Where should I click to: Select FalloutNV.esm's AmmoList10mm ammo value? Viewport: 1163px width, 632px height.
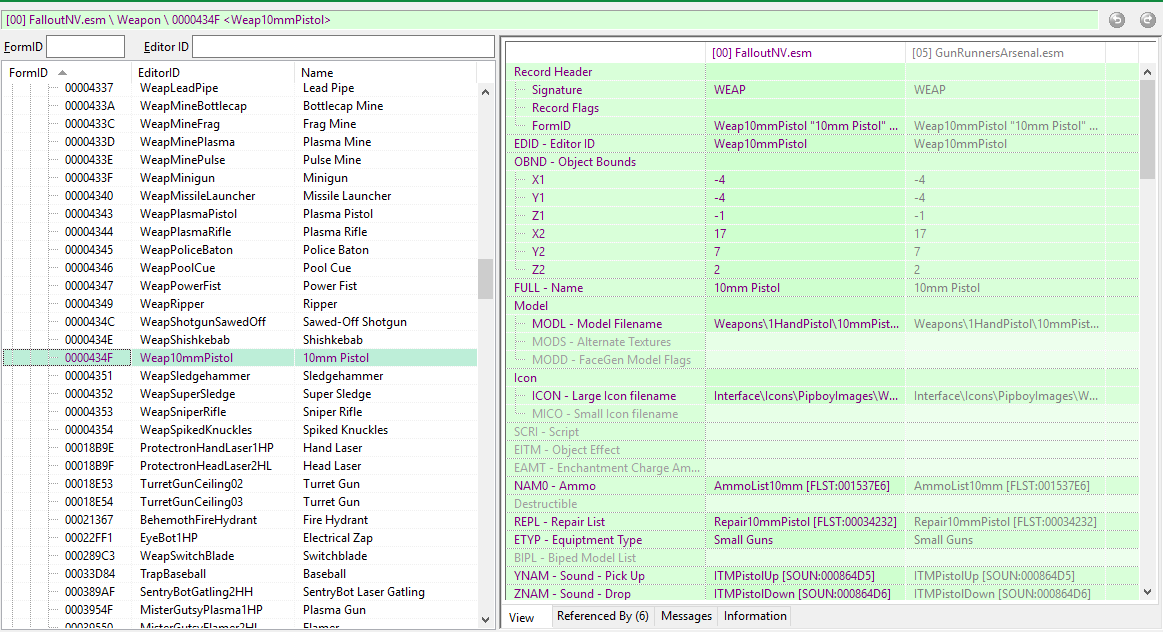[x=802, y=486]
